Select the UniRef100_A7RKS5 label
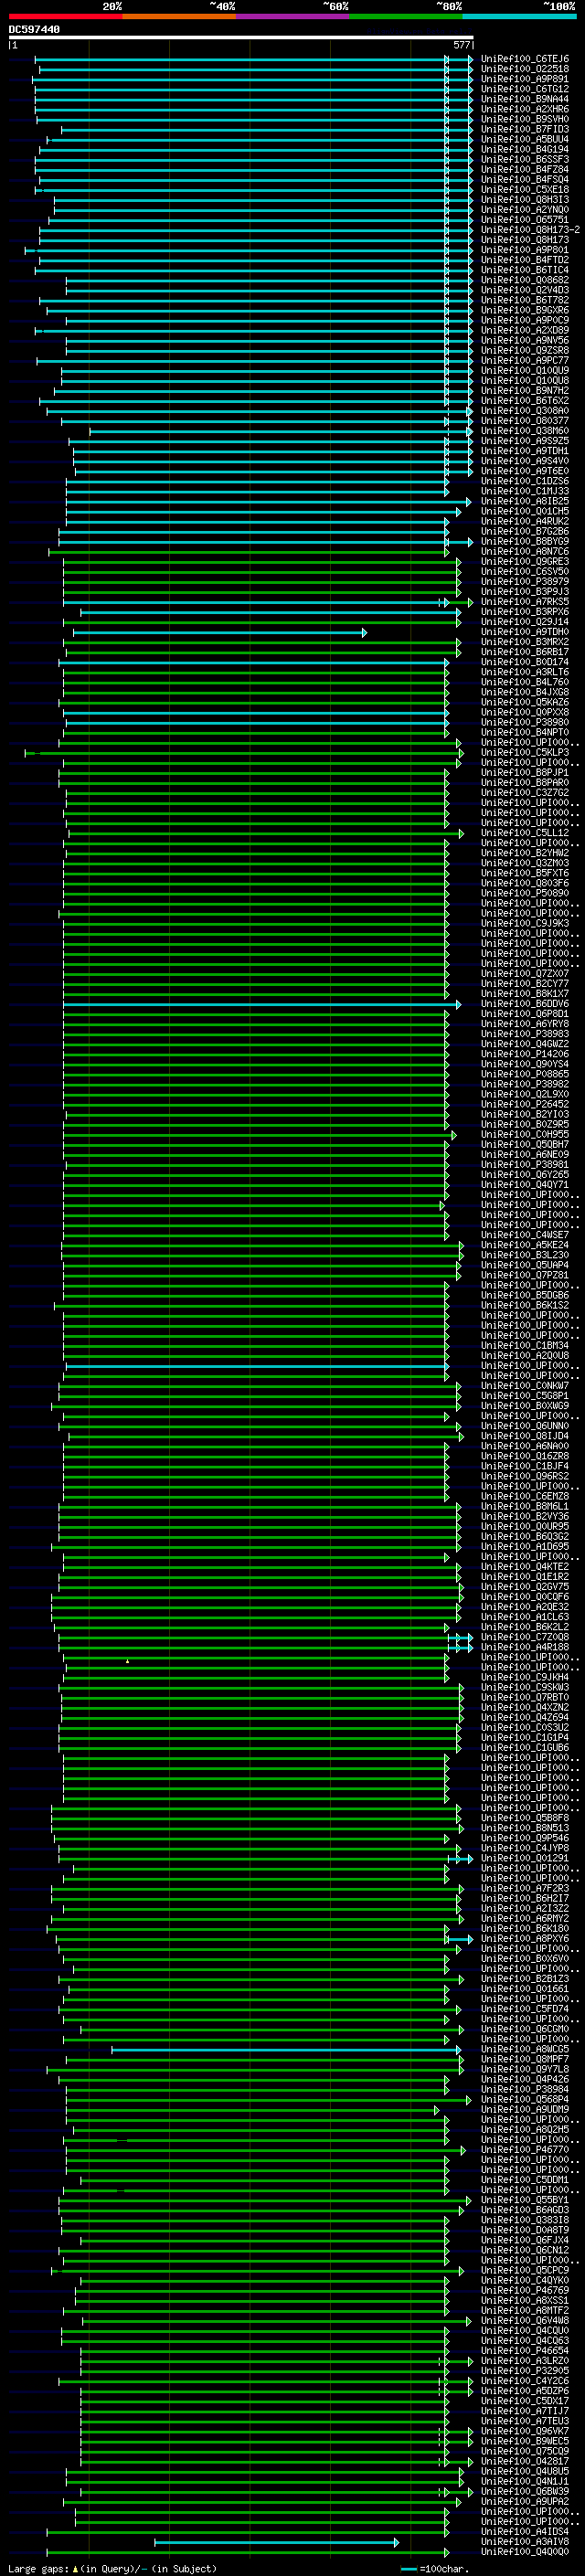 point(524,602)
